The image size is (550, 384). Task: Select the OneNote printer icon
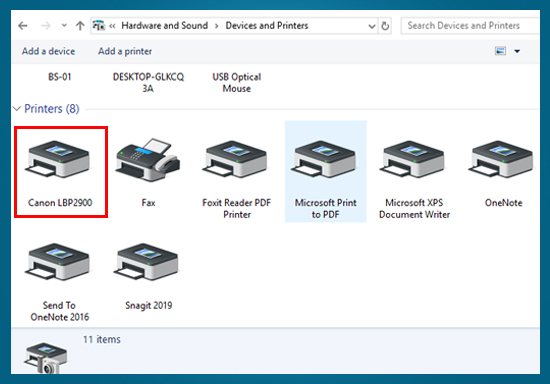501,159
